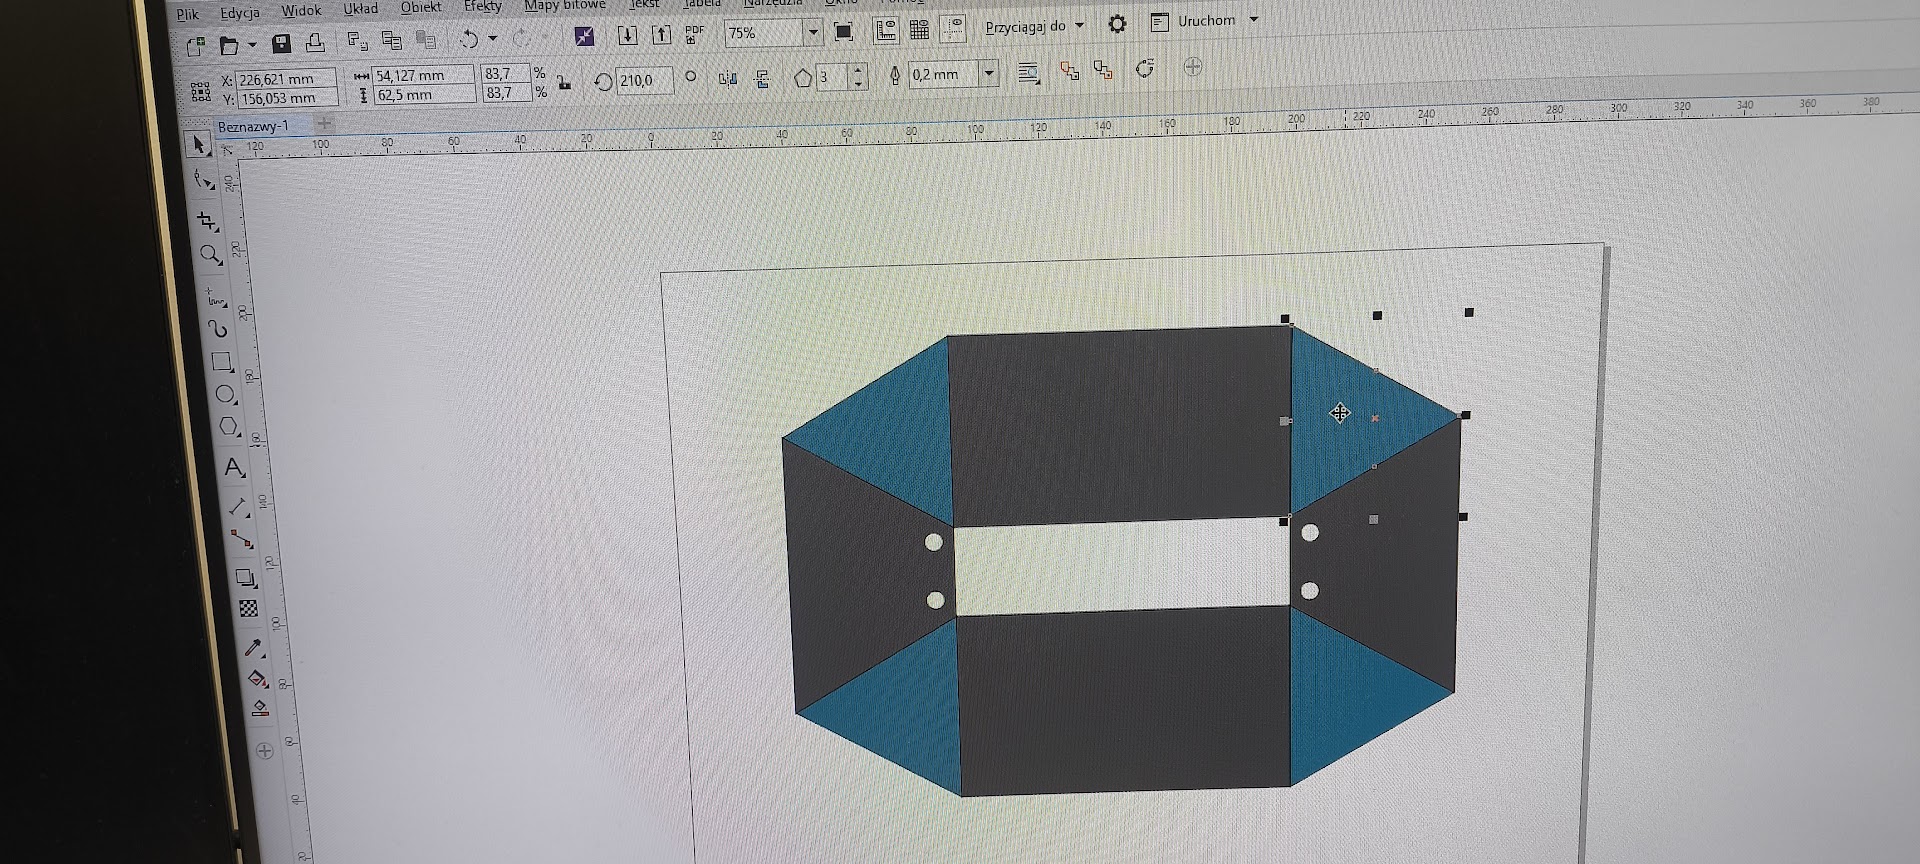Select the Text tool
Screen dimensions: 1920x864
point(233,467)
